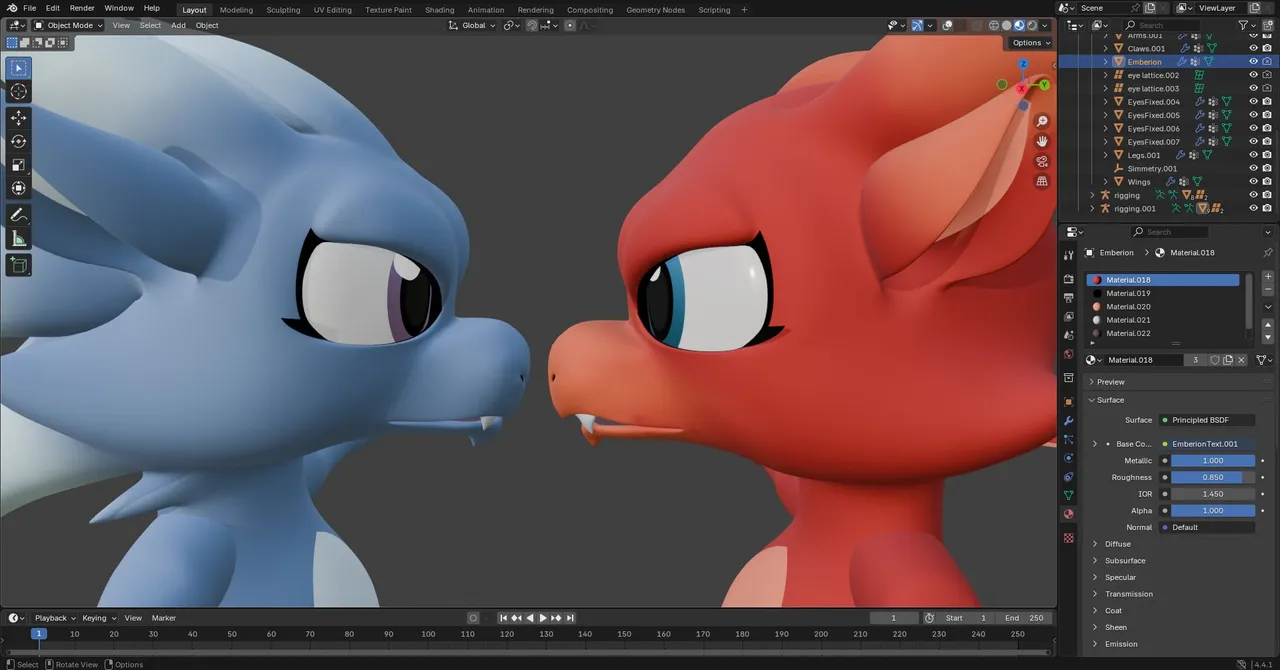Activate the Annotate tool
The height and width of the screenshot is (670, 1280).
[x=19, y=215]
